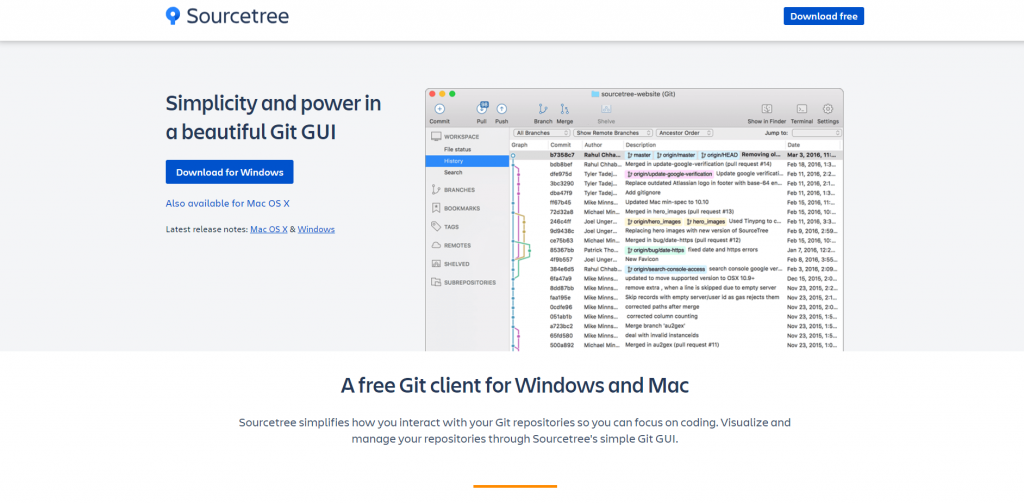The width and height of the screenshot is (1024, 503).
Task: Click the Graph column header
Action: point(520,144)
